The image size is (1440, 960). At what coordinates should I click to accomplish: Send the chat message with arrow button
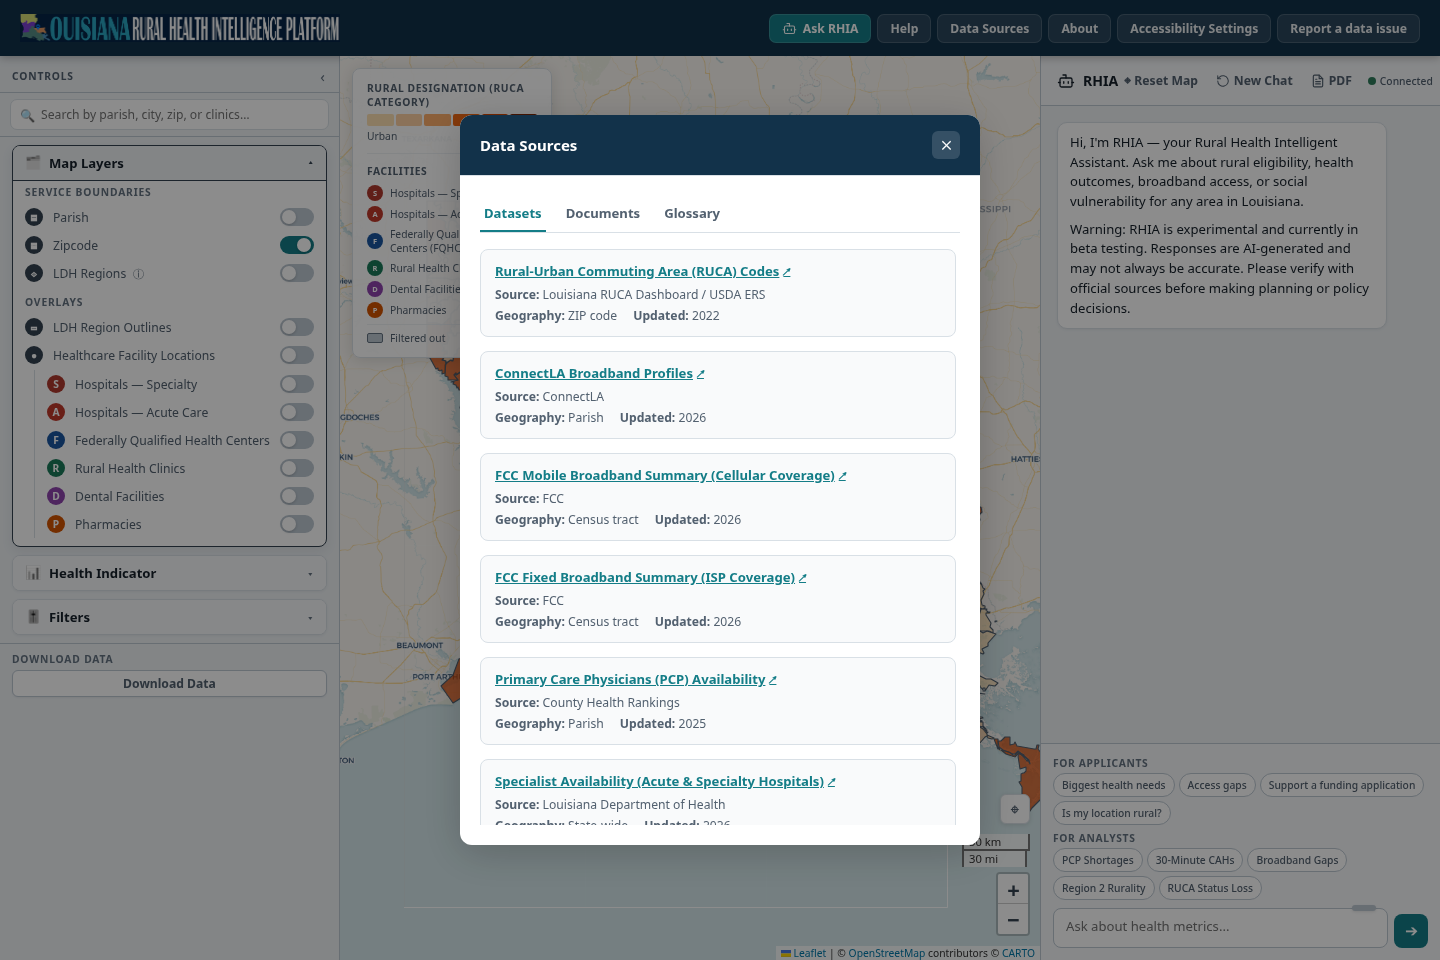click(1411, 931)
